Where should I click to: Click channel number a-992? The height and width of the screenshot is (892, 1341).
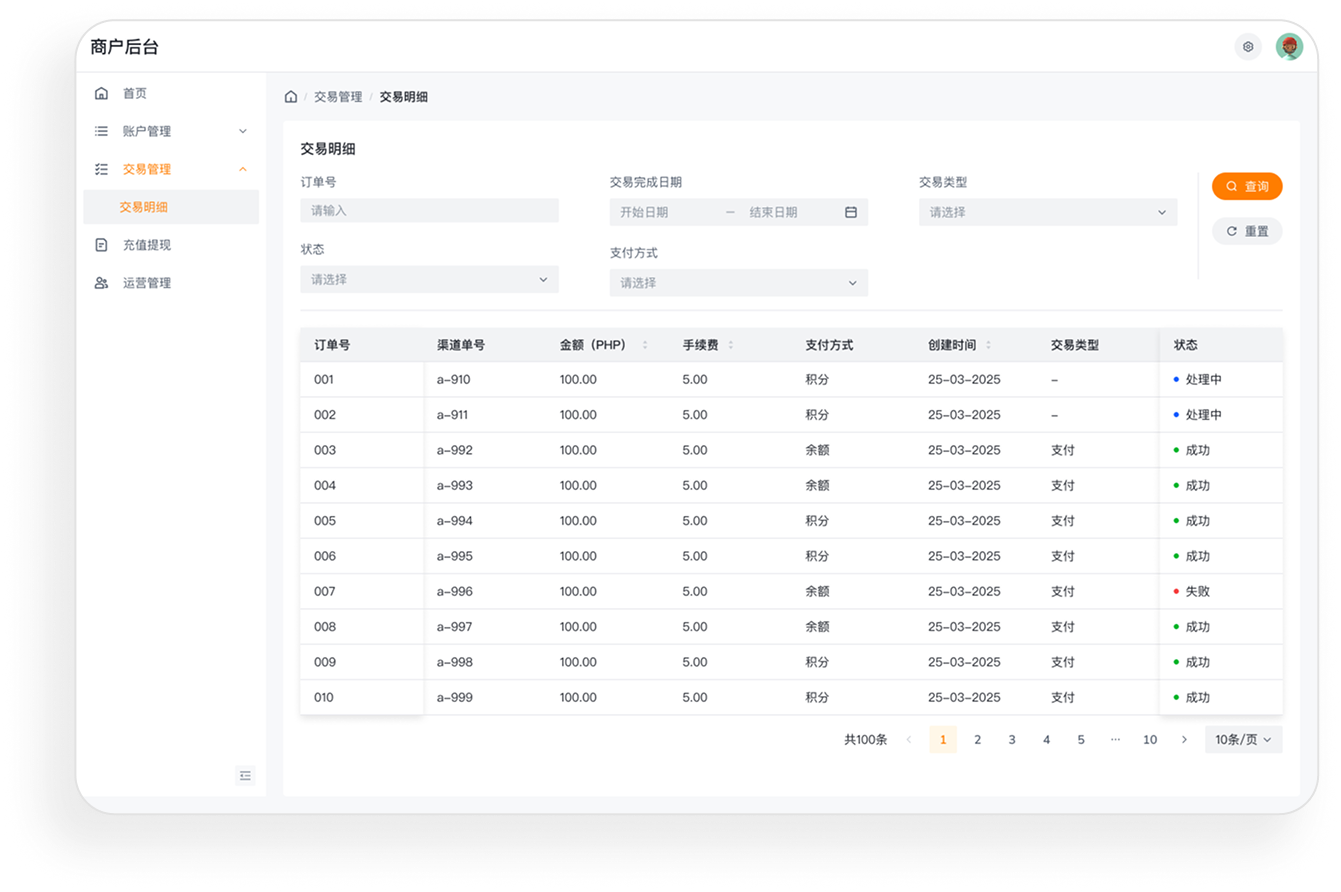click(455, 450)
